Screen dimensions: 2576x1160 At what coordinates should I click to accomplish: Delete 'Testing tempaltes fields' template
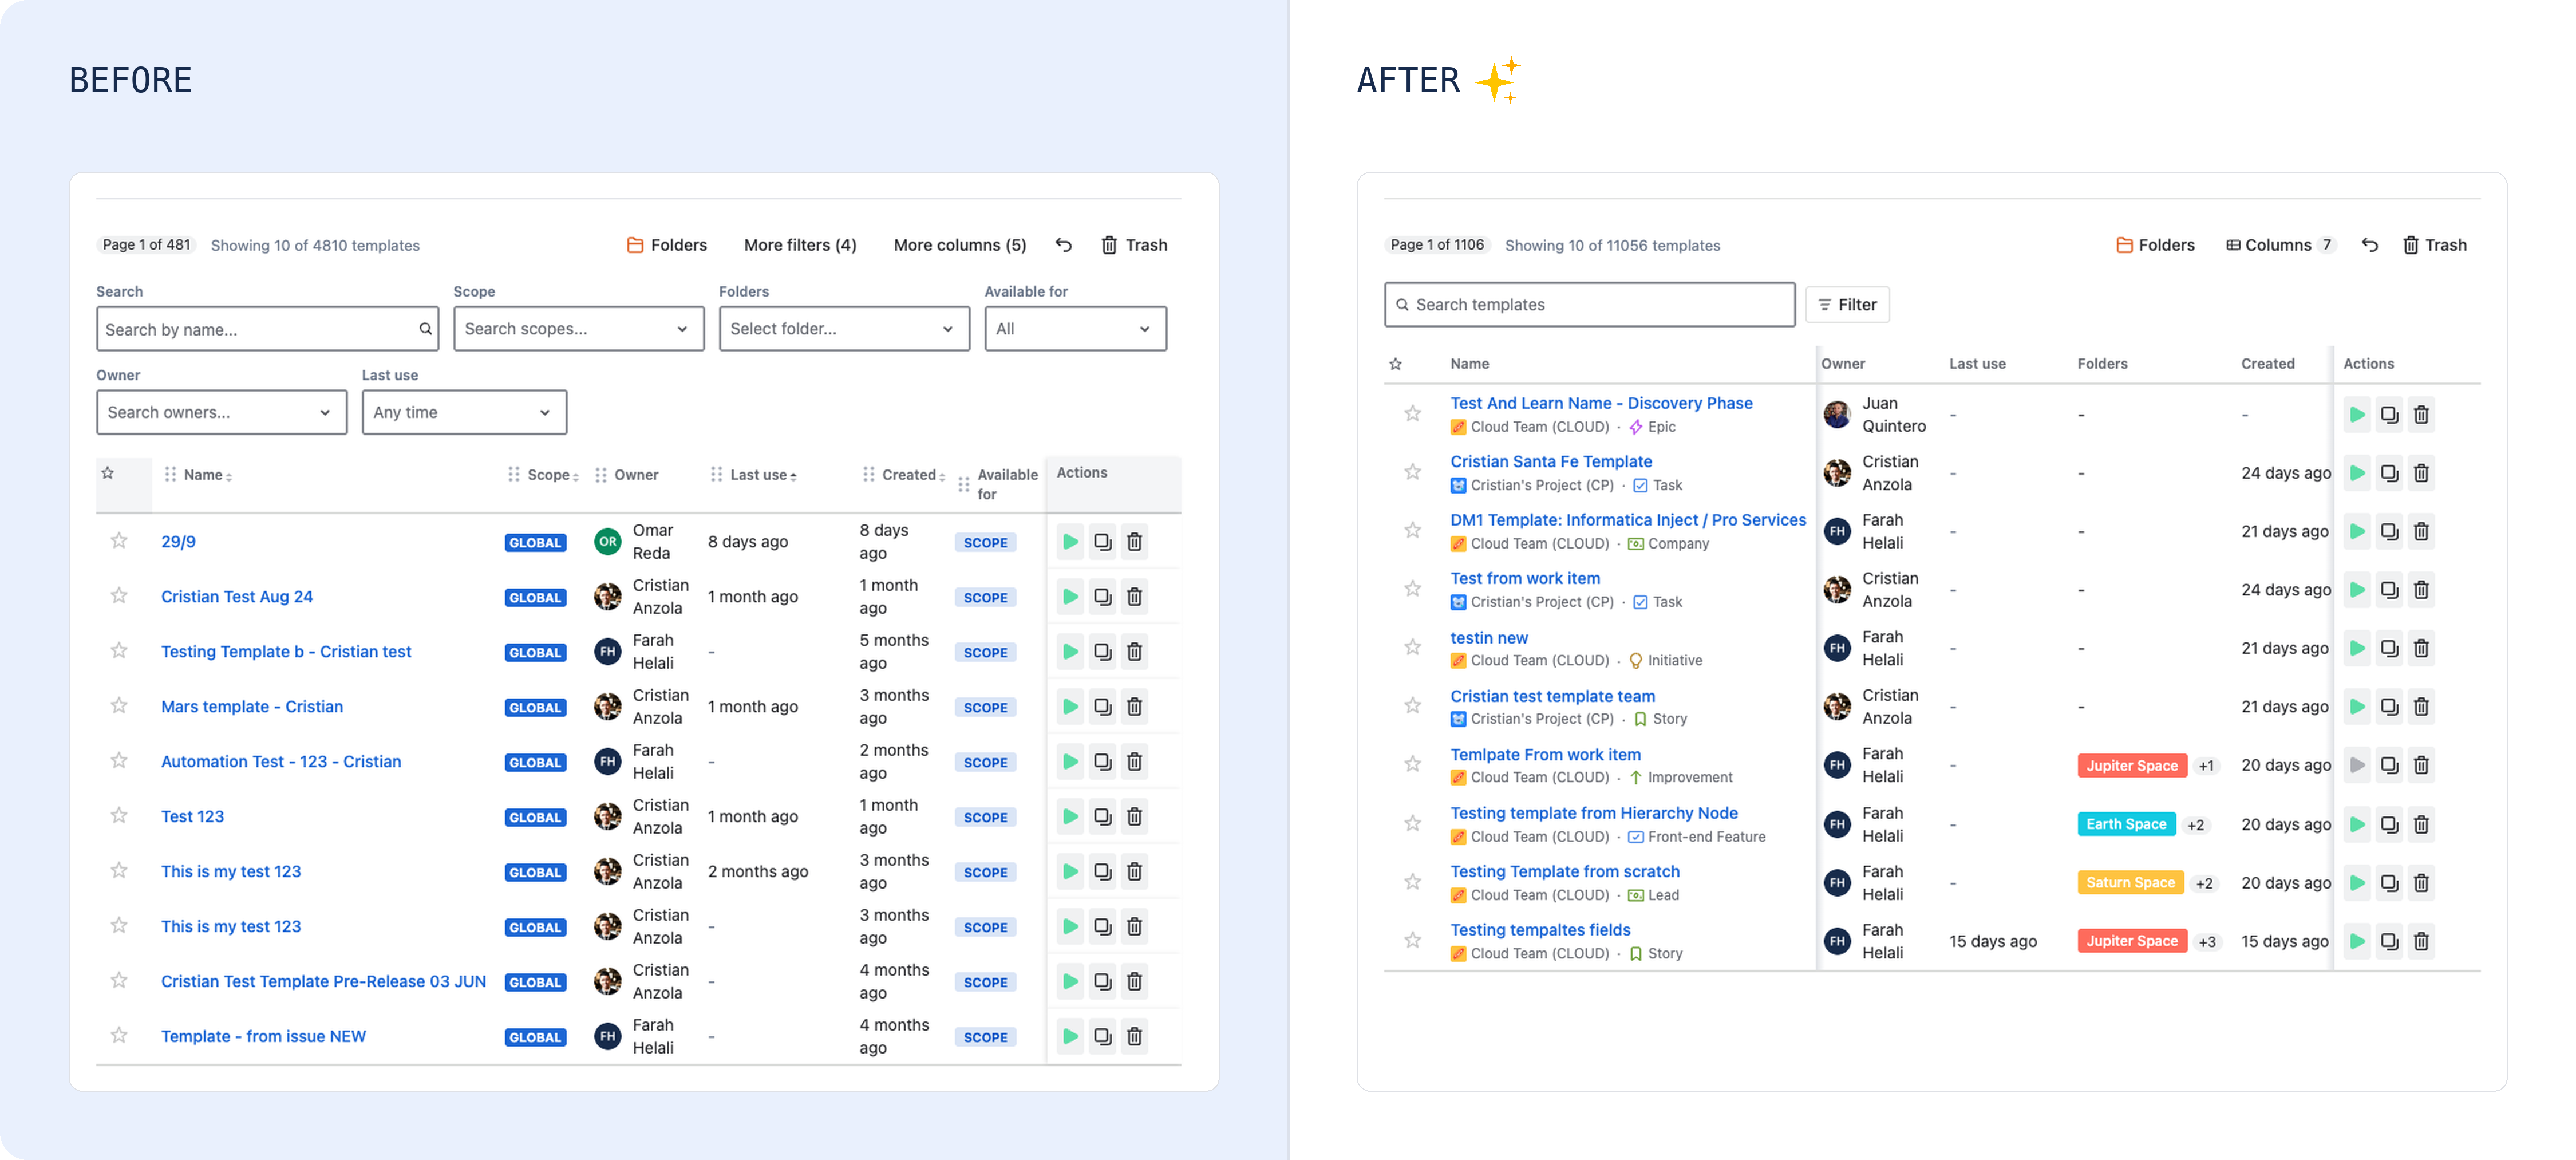pos(2421,941)
